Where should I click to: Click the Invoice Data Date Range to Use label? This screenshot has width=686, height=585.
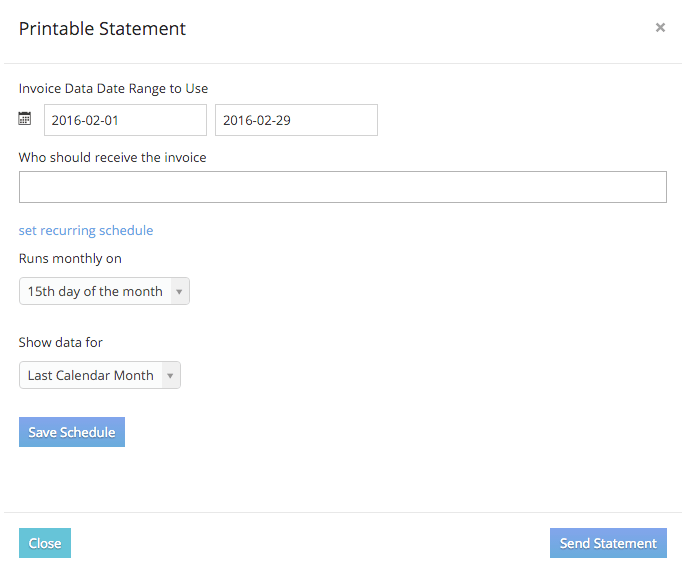tap(113, 88)
